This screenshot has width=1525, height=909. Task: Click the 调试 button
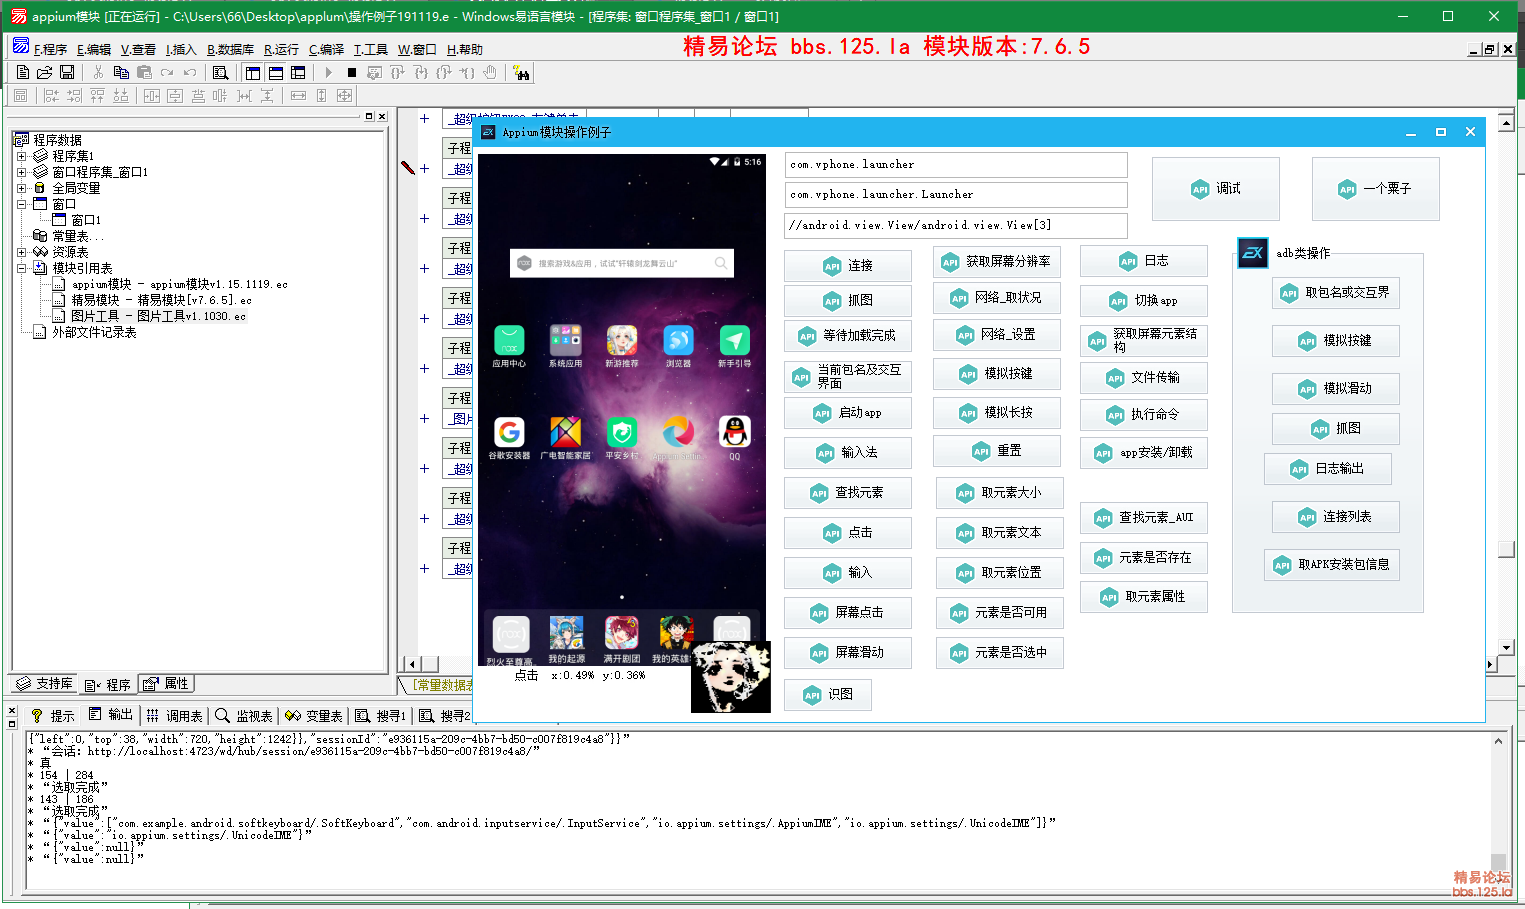[x=1215, y=188]
